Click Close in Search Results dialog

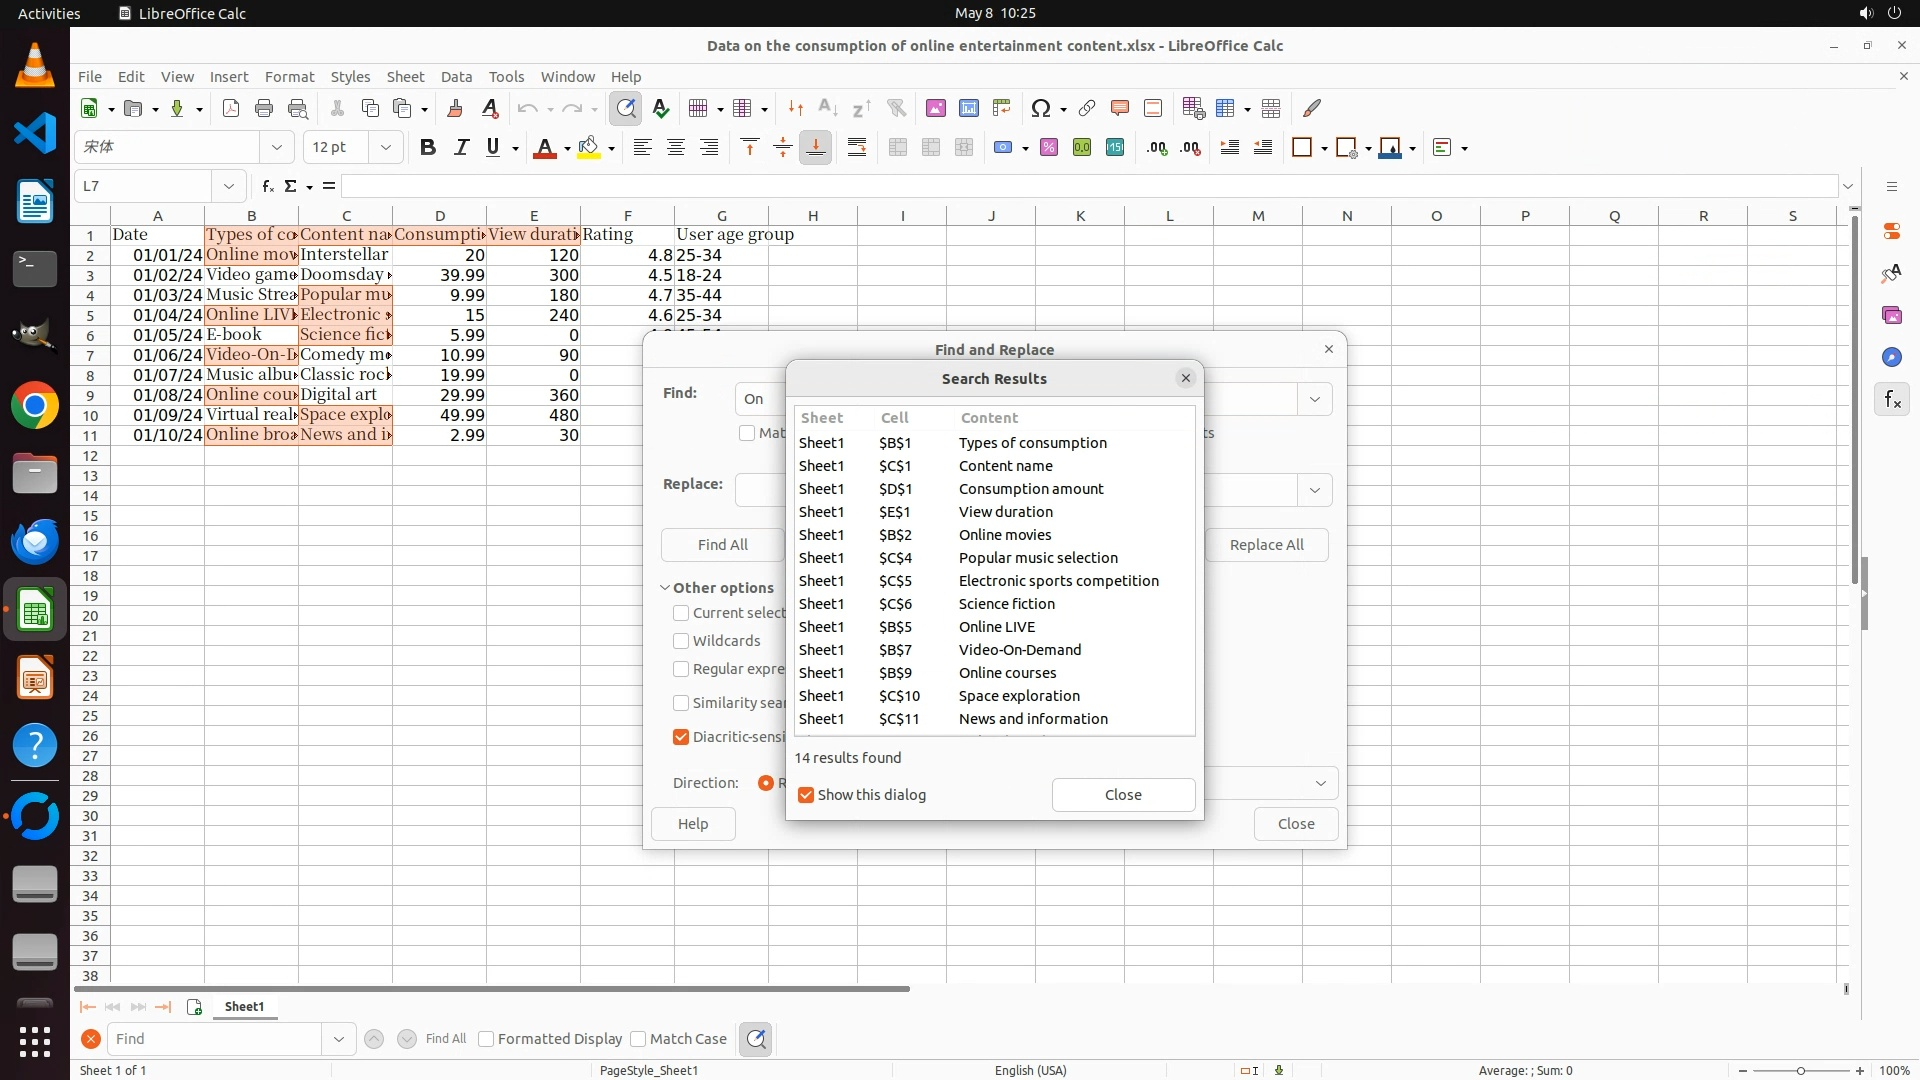click(1123, 795)
